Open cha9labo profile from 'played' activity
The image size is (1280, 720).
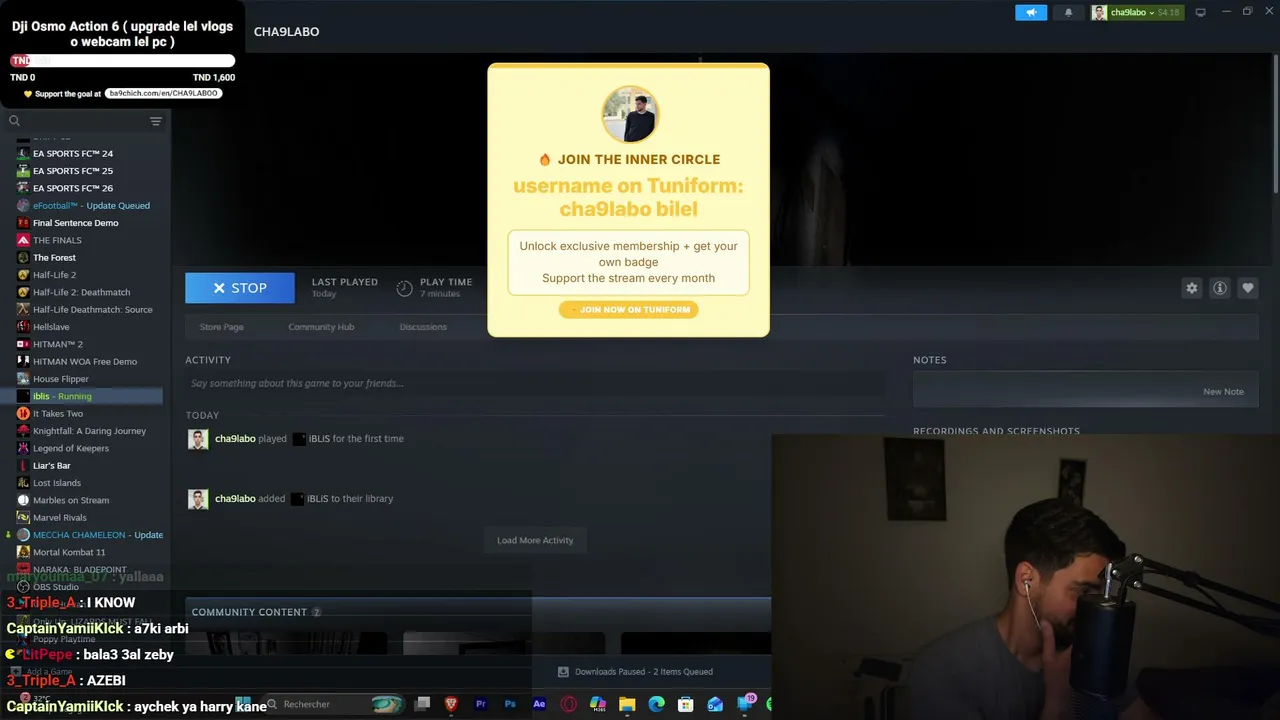click(x=235, y=439)
